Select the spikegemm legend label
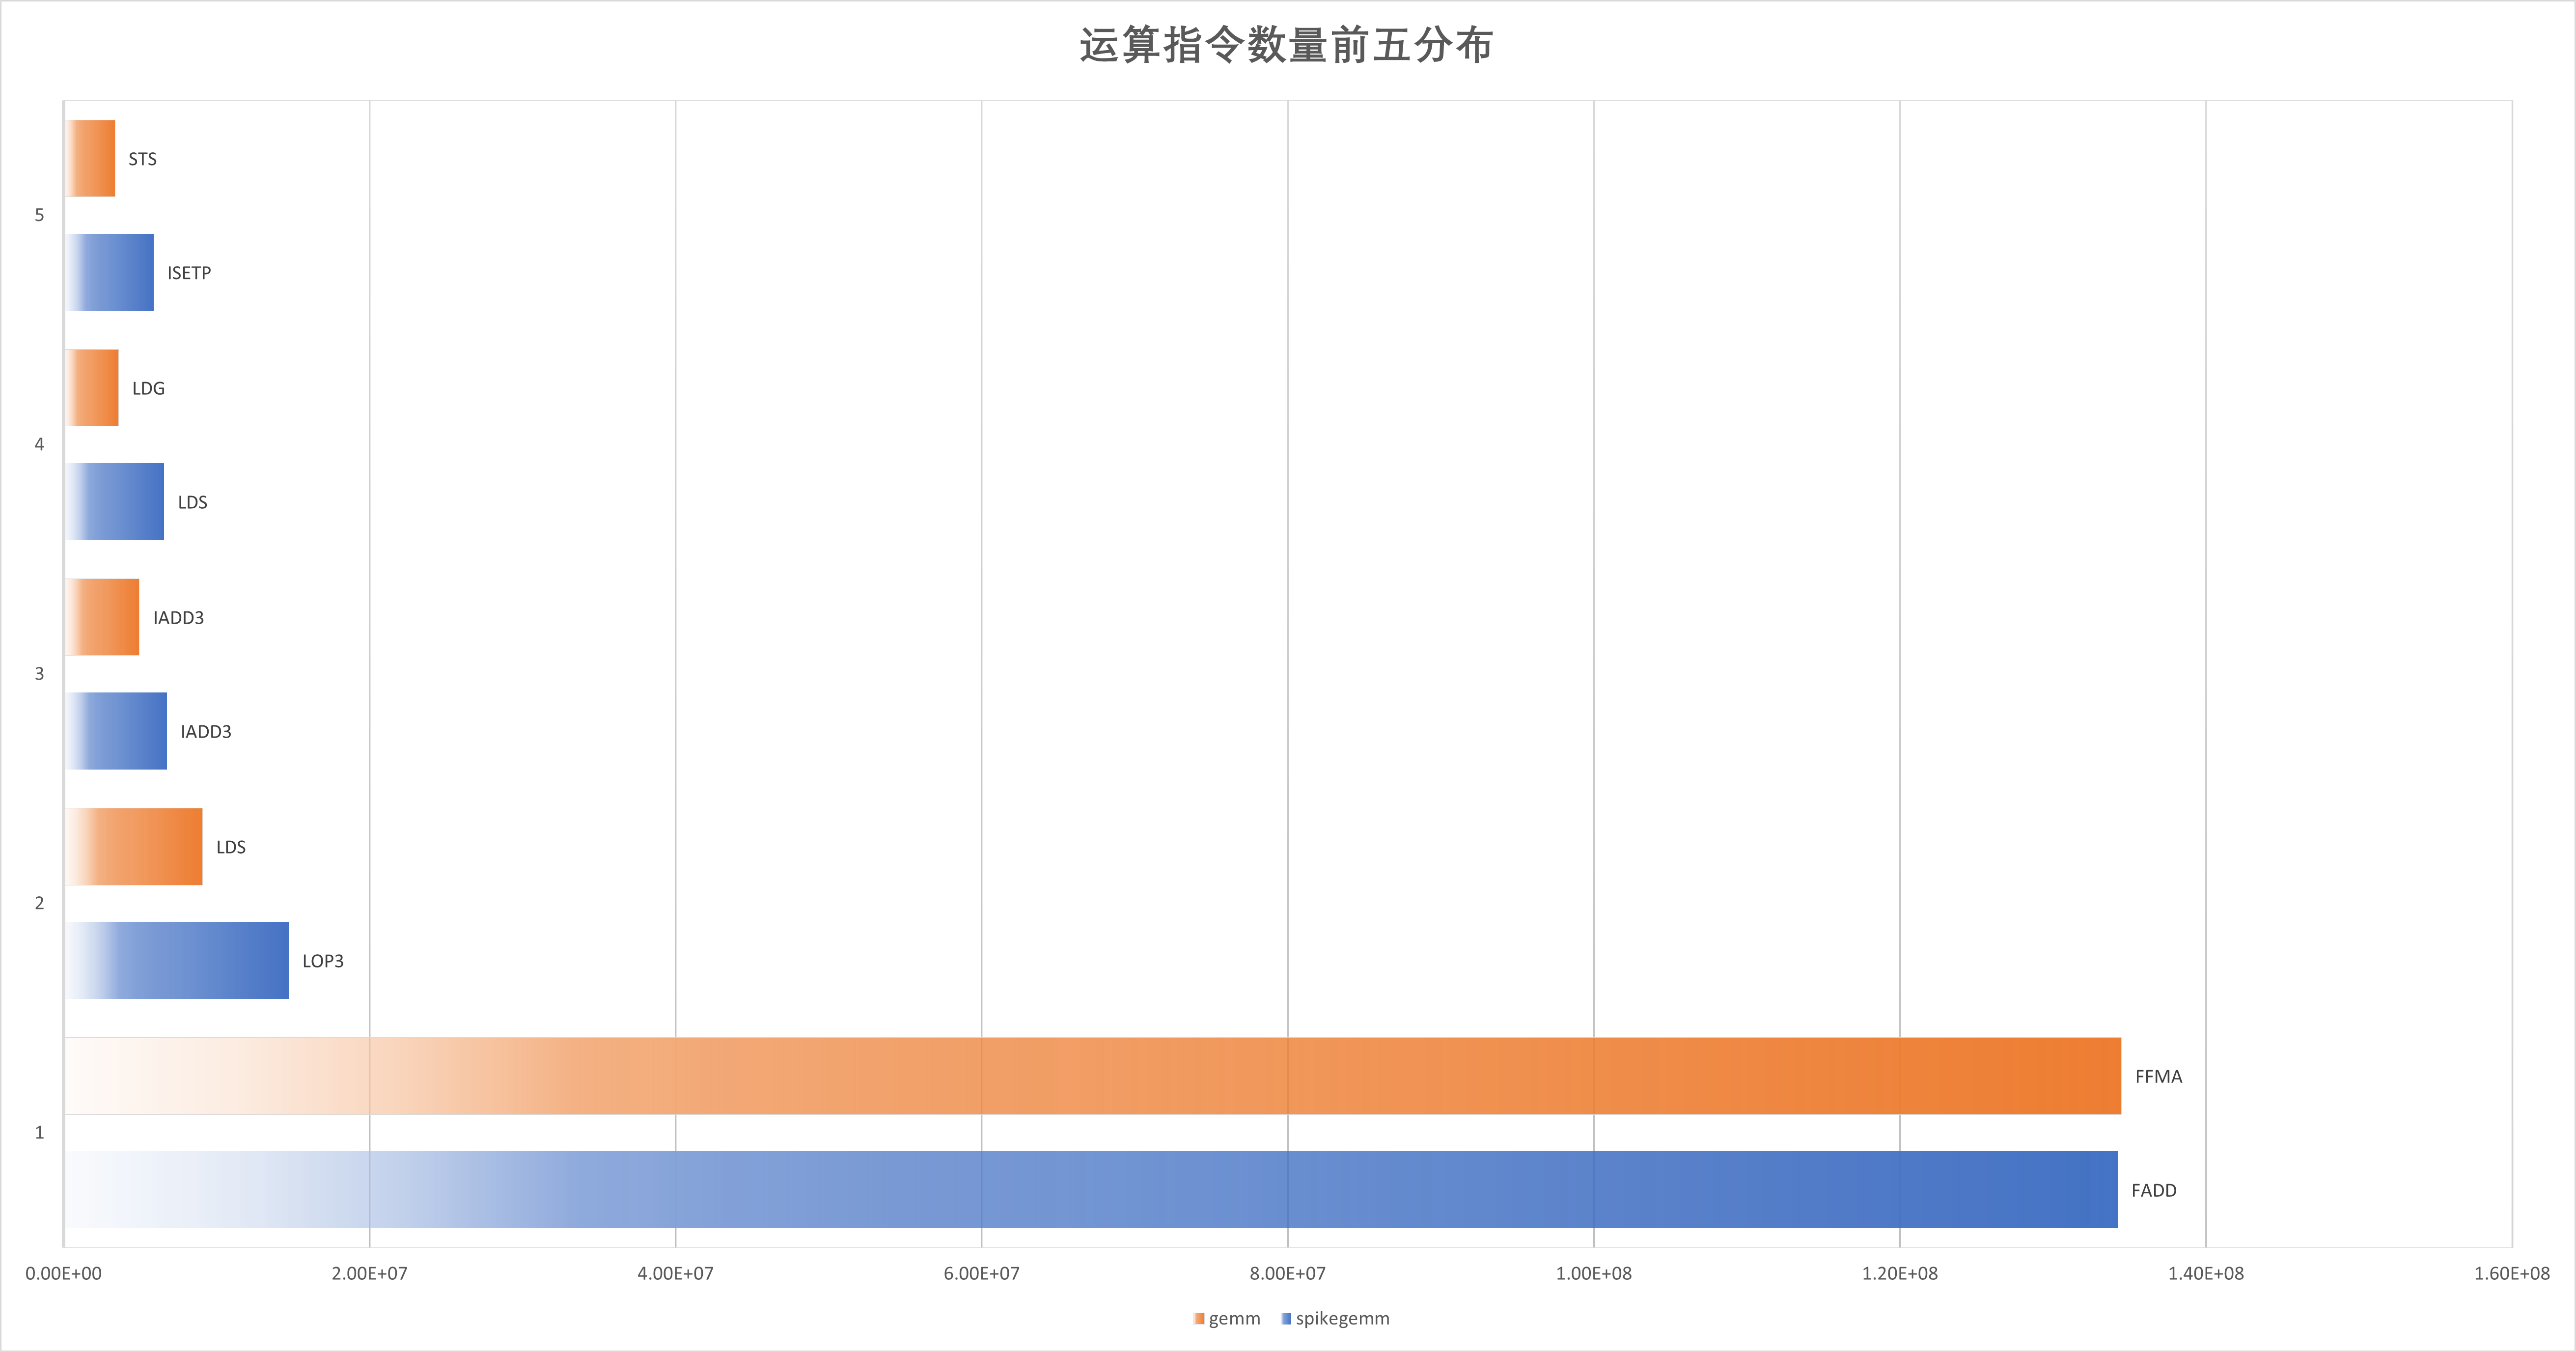This screenshot has height=1352, width=2576. coord(1342,1319)
